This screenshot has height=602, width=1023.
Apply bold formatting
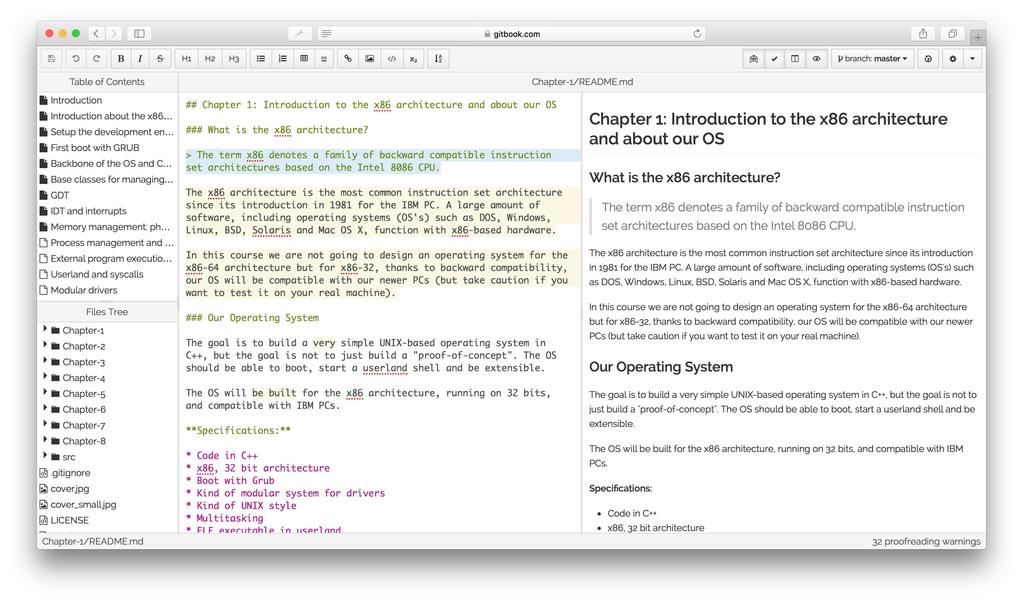coord(121,59)
